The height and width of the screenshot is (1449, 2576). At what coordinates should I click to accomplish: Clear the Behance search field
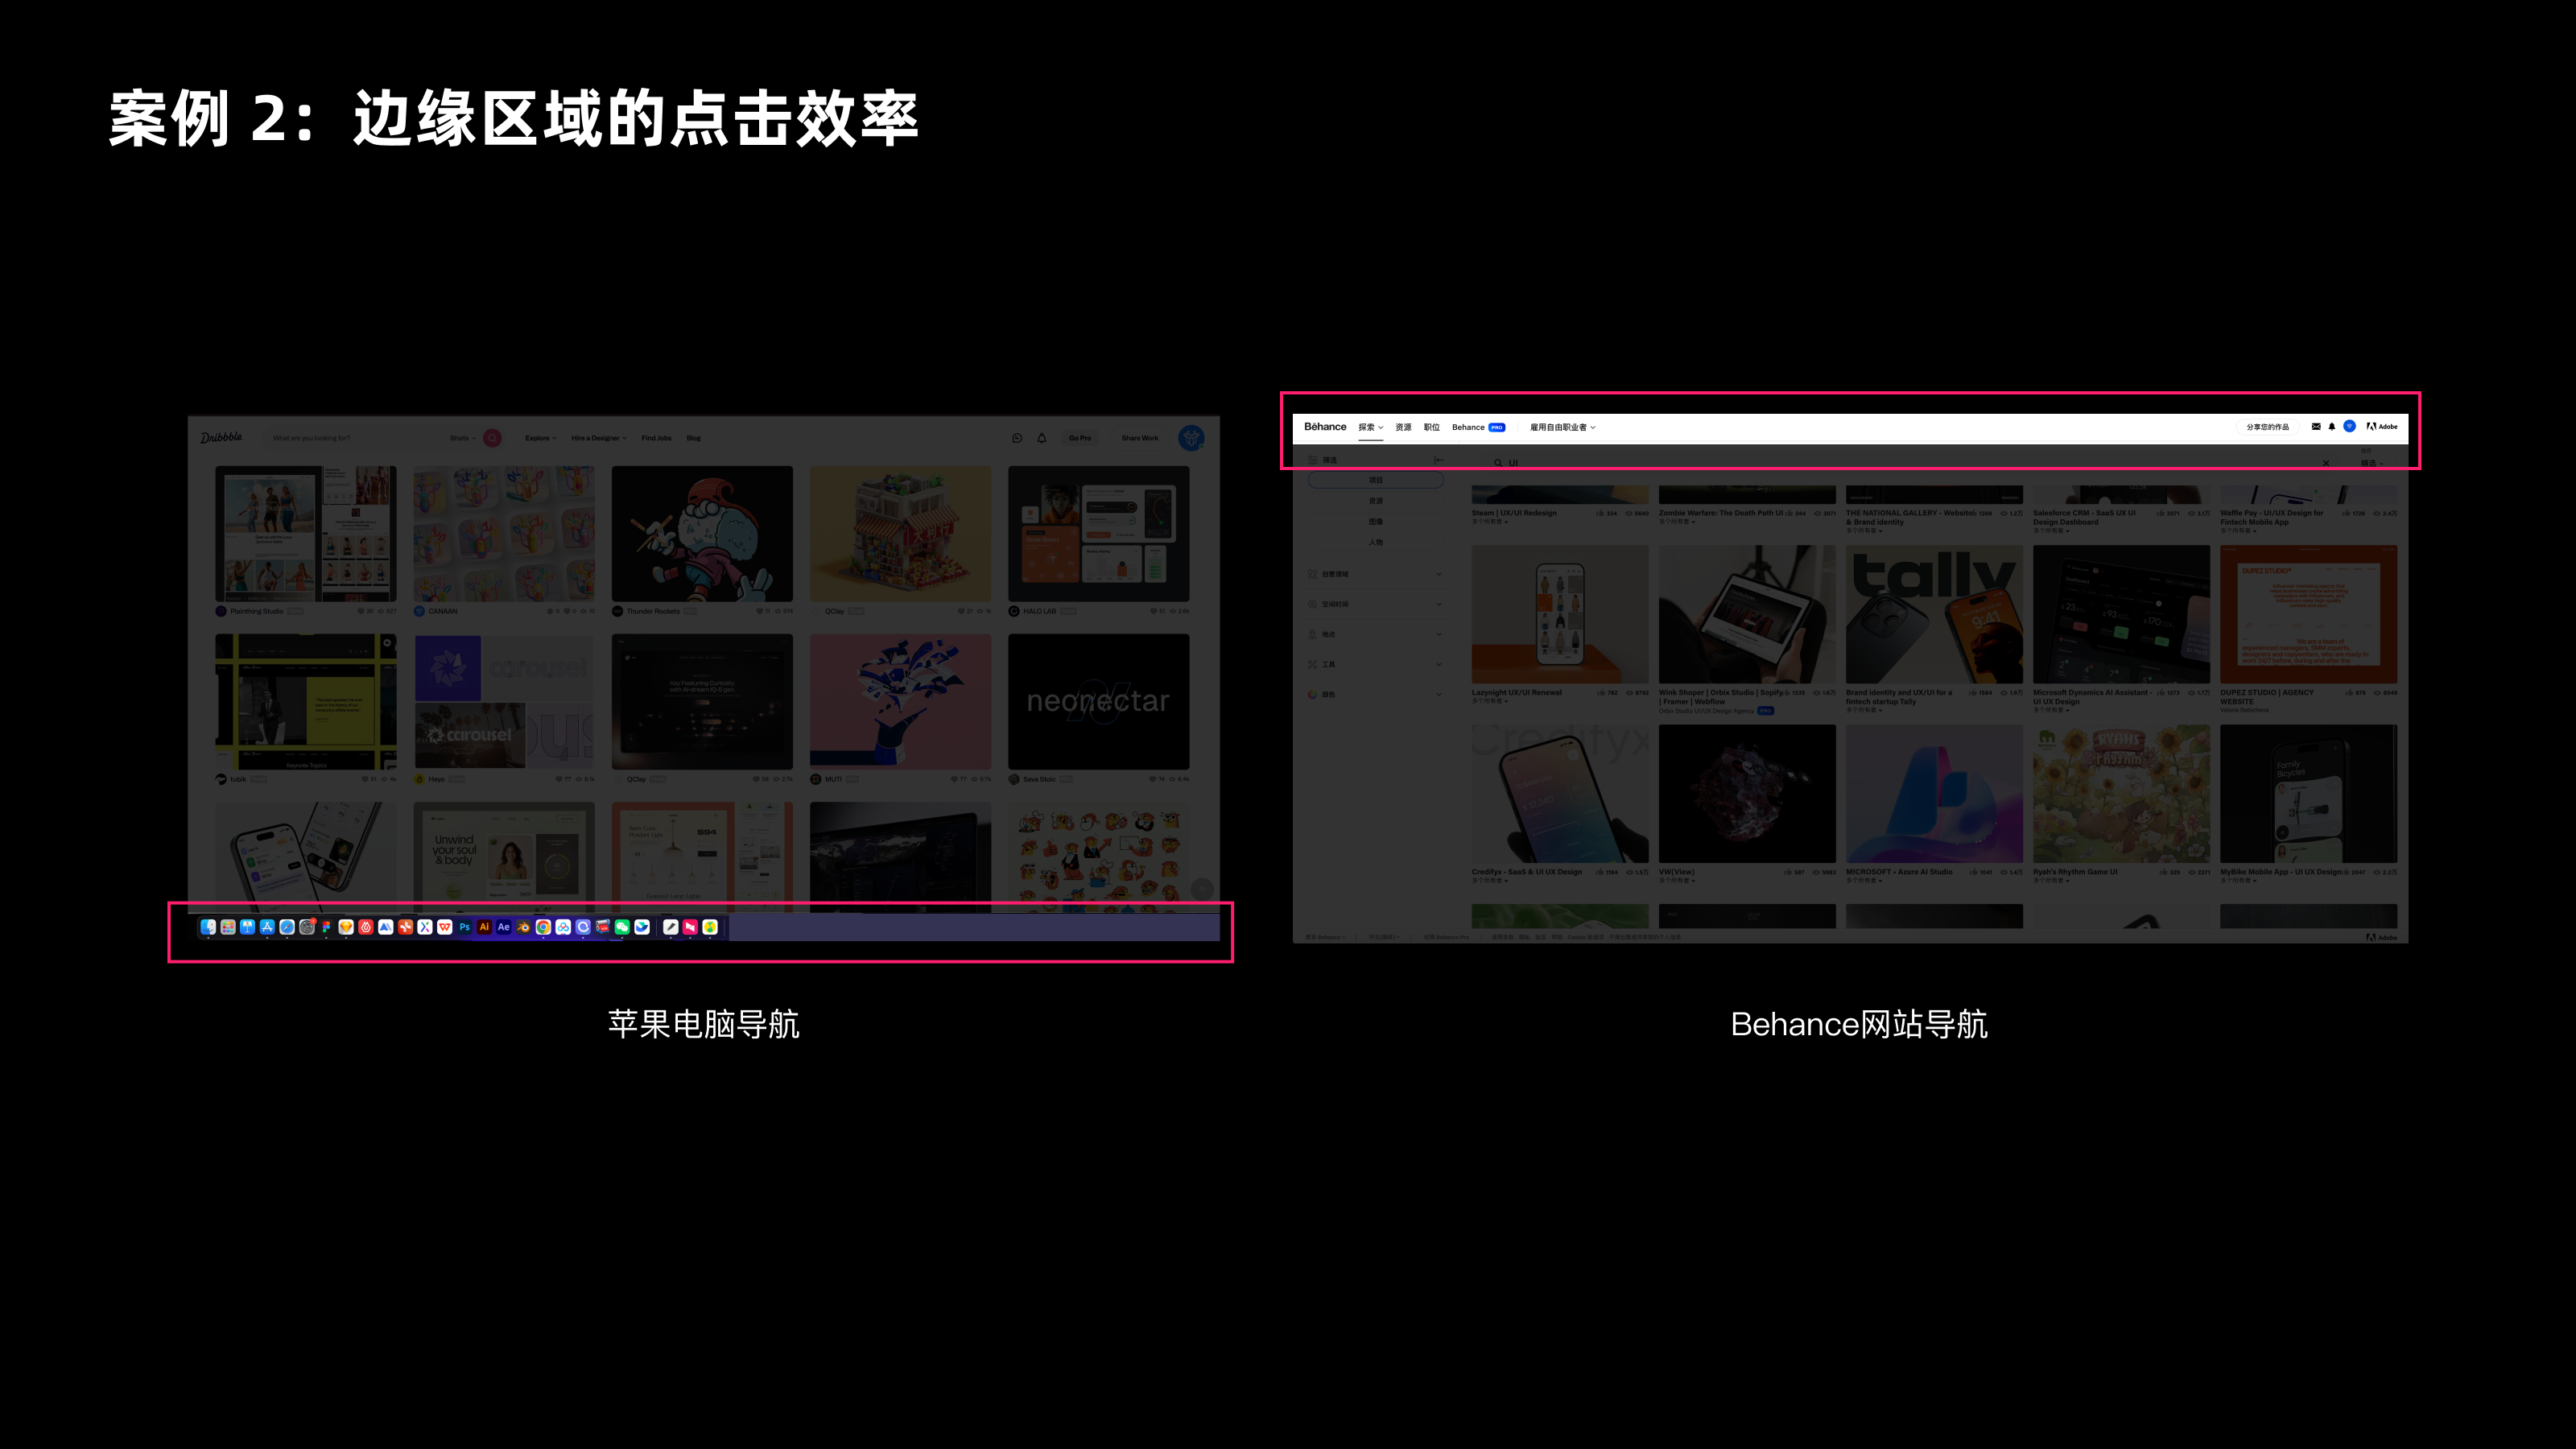tap(2326, 463)
